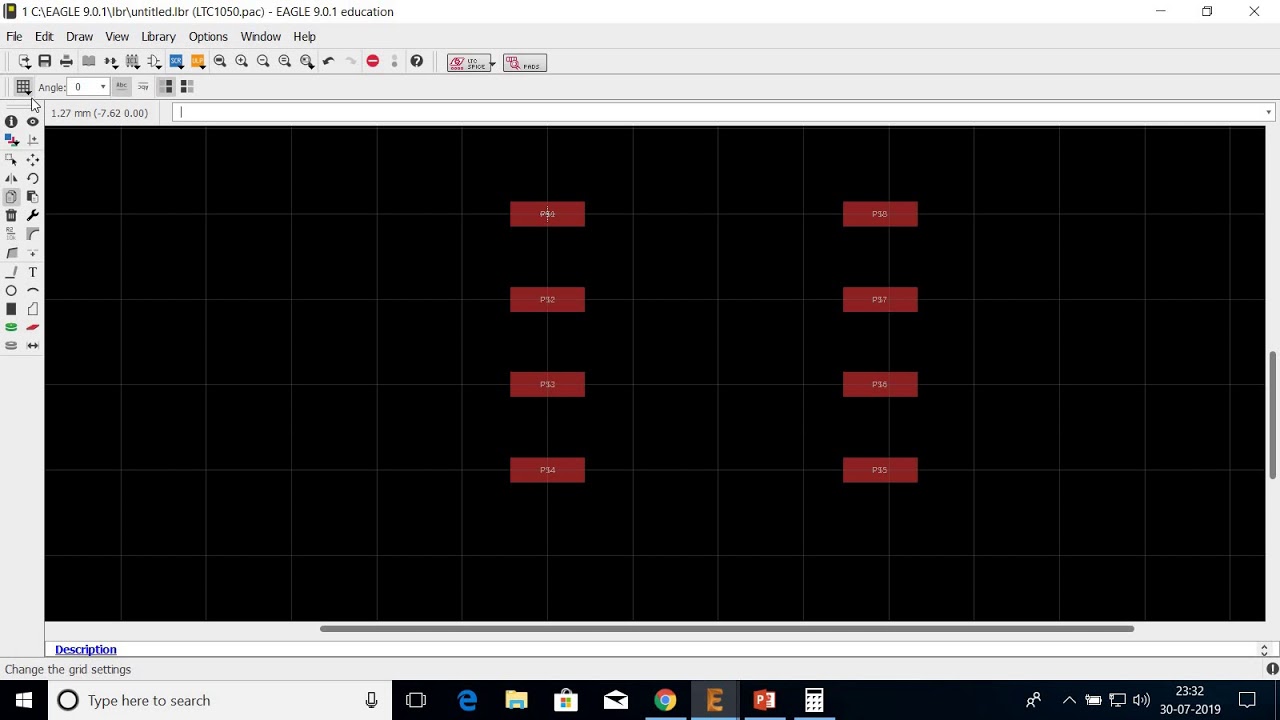Select the Copy tool

(11, 197)
